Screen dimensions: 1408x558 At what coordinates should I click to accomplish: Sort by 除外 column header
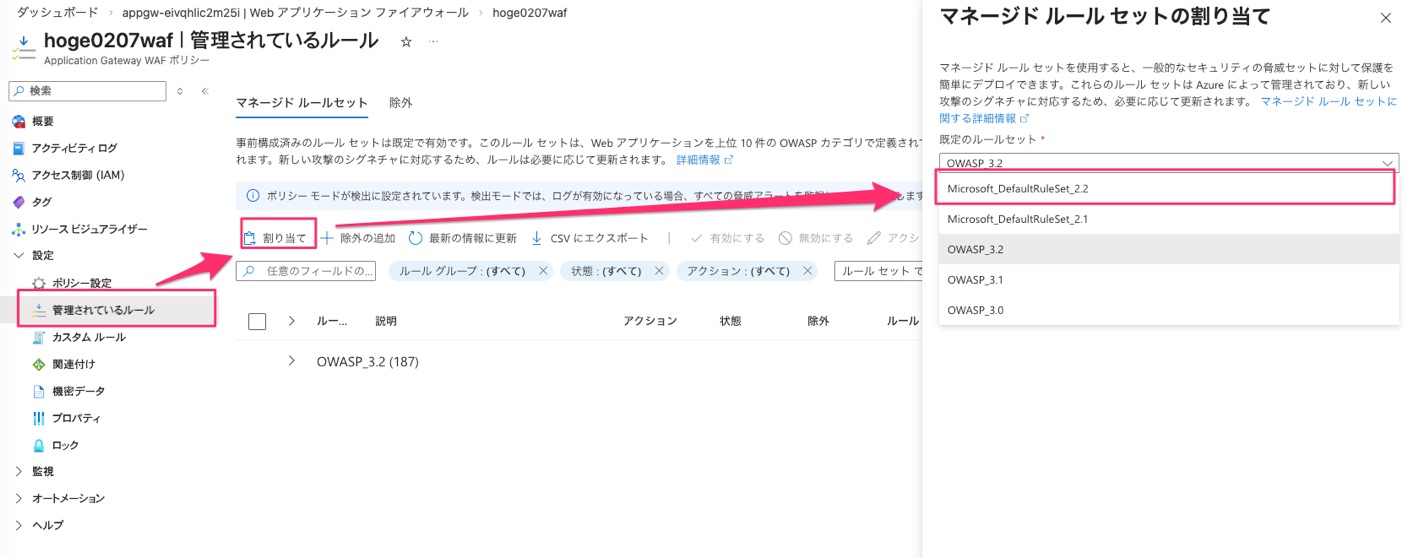pos(818,321)
